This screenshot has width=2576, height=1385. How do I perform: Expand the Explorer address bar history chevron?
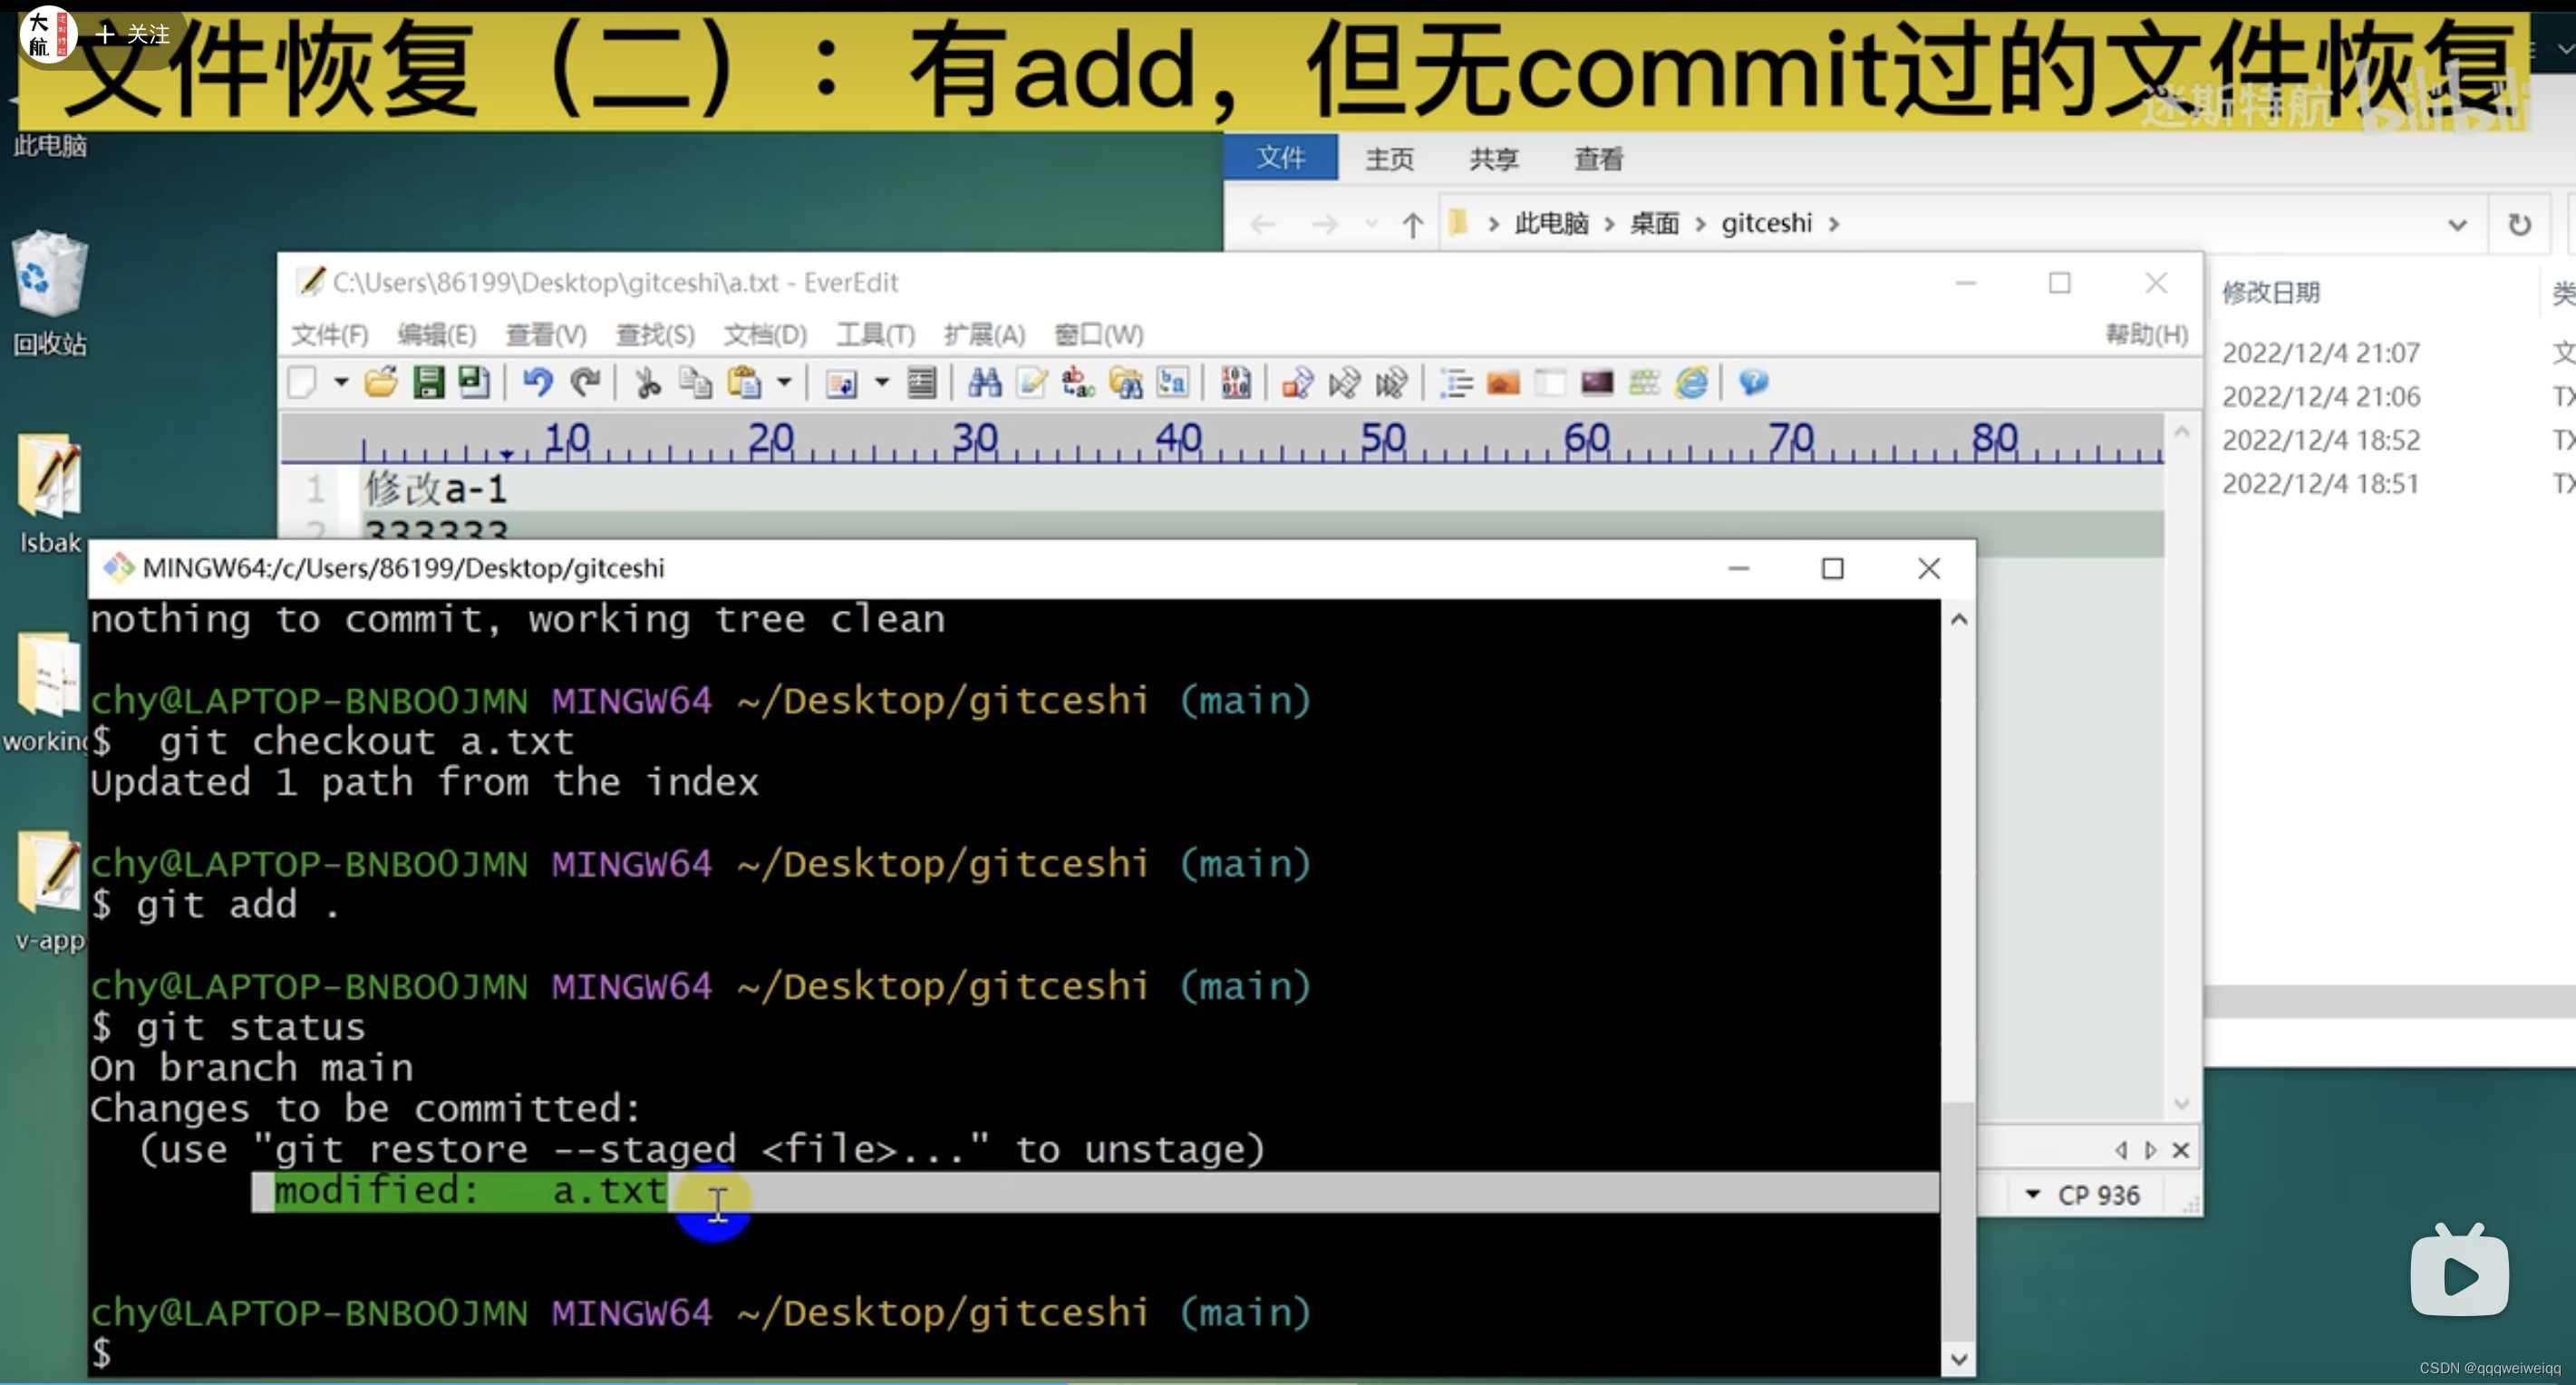(2456, 224)
